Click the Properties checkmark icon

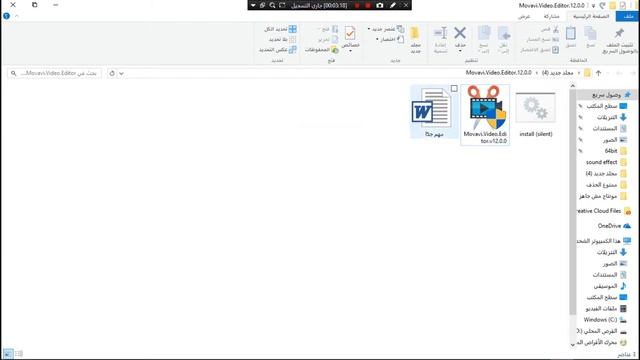click(350, 33)
